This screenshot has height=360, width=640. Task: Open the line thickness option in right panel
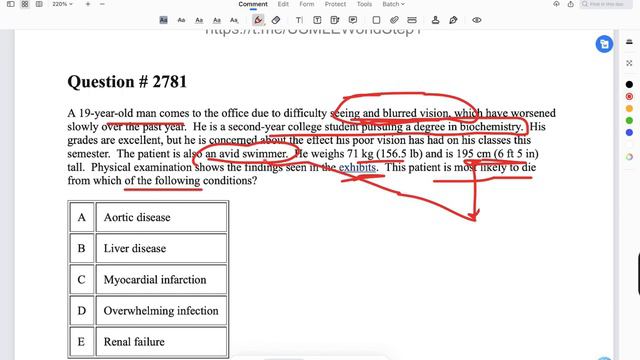[629, 42]
